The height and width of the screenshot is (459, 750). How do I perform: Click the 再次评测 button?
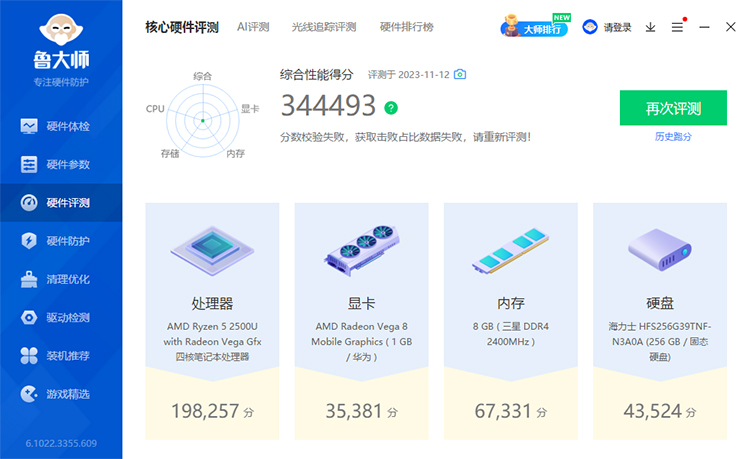point(673,108)
